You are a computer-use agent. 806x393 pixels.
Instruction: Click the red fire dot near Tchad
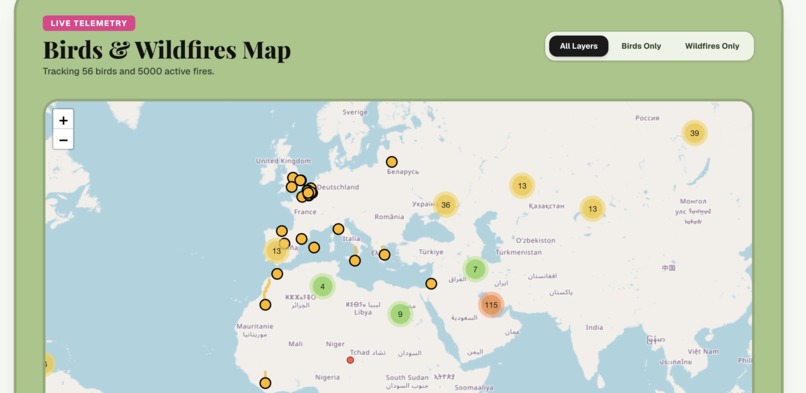pos(350,360)
